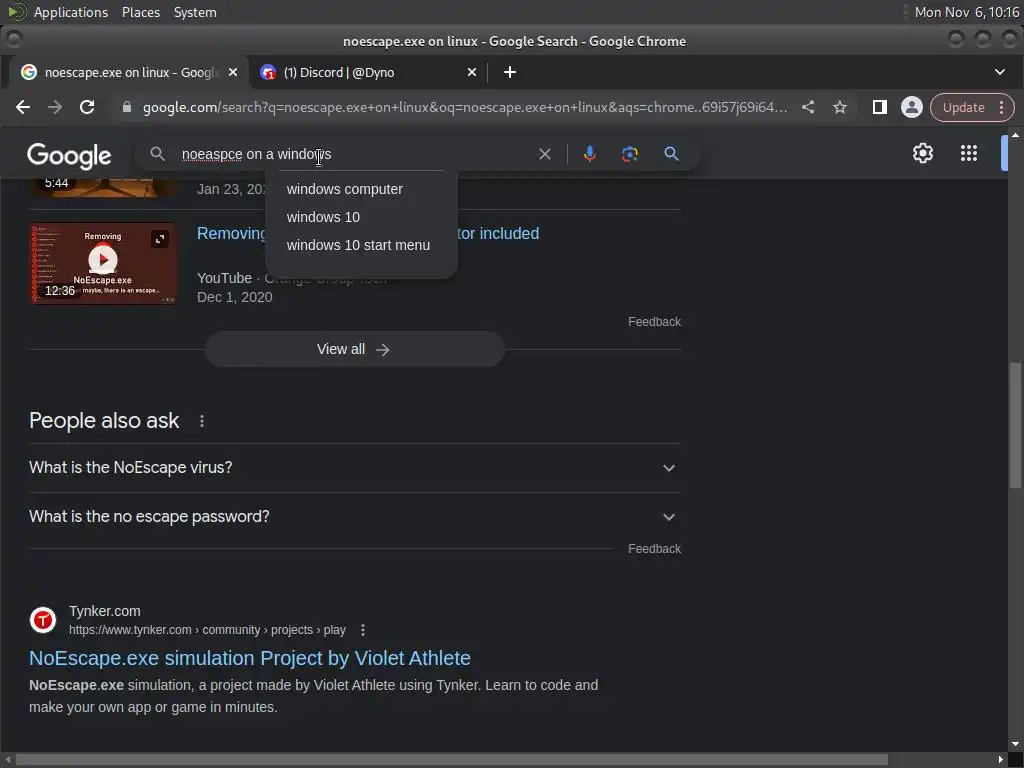This screenshot has width=1024, height=768.
Task: Clear the search box with the X icon
Action: 545,154
